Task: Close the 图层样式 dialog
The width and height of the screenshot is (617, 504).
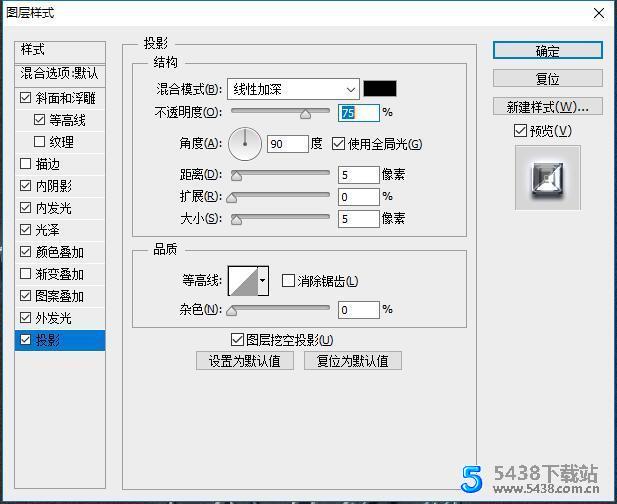Action: tap(599, 13)
